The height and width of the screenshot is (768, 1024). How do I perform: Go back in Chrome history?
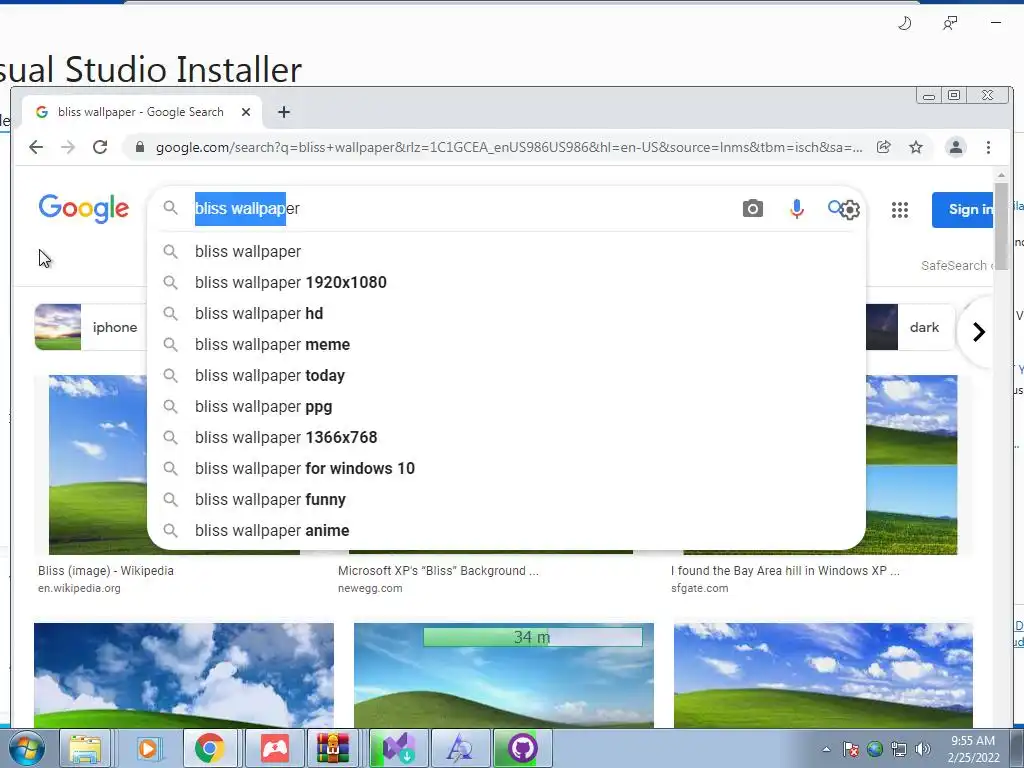click(36, 148)
